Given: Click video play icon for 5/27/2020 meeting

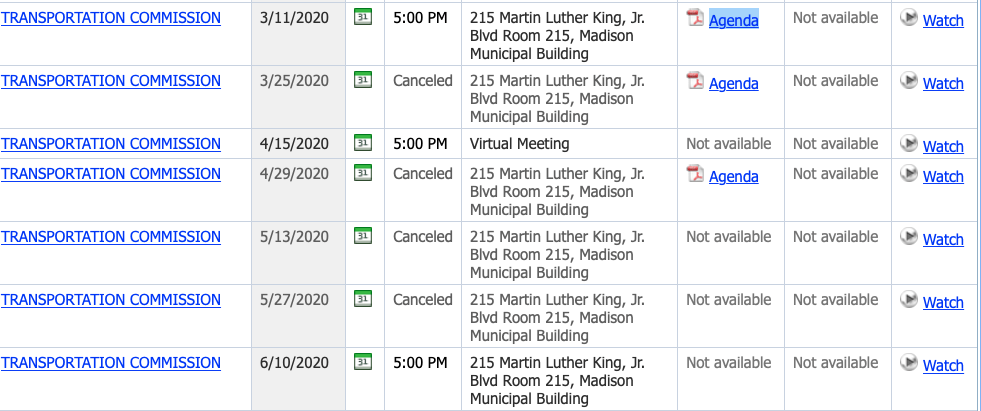Looking at the screenshot, I should point(909,299).
